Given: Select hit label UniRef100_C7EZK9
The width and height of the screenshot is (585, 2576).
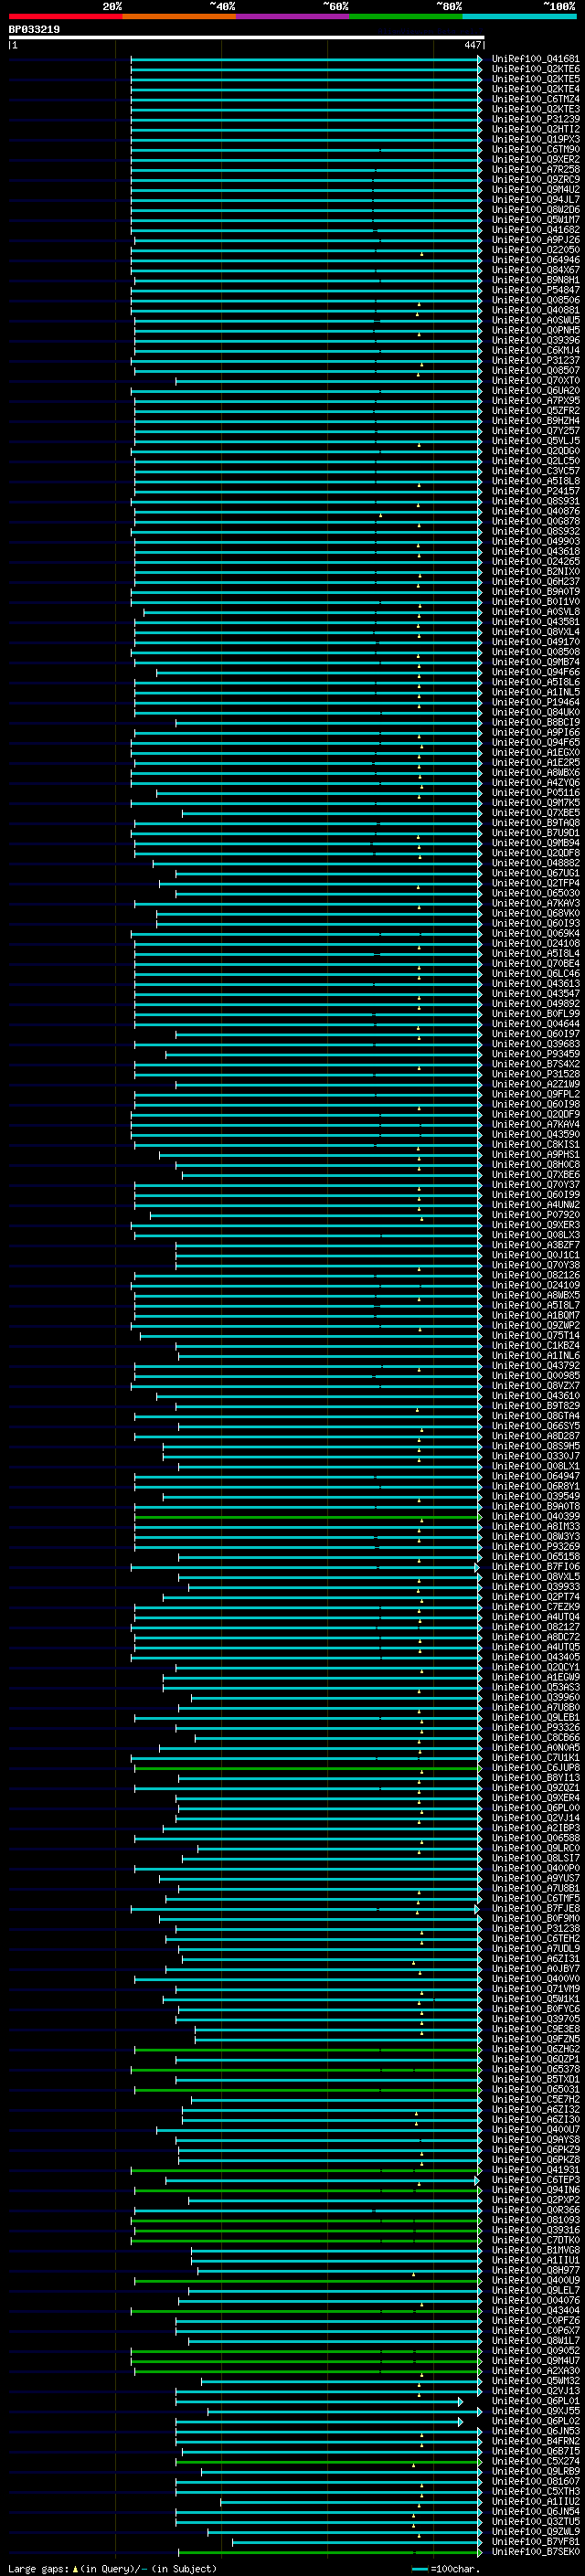Looking at the screenshot, I should (535, 1607).
